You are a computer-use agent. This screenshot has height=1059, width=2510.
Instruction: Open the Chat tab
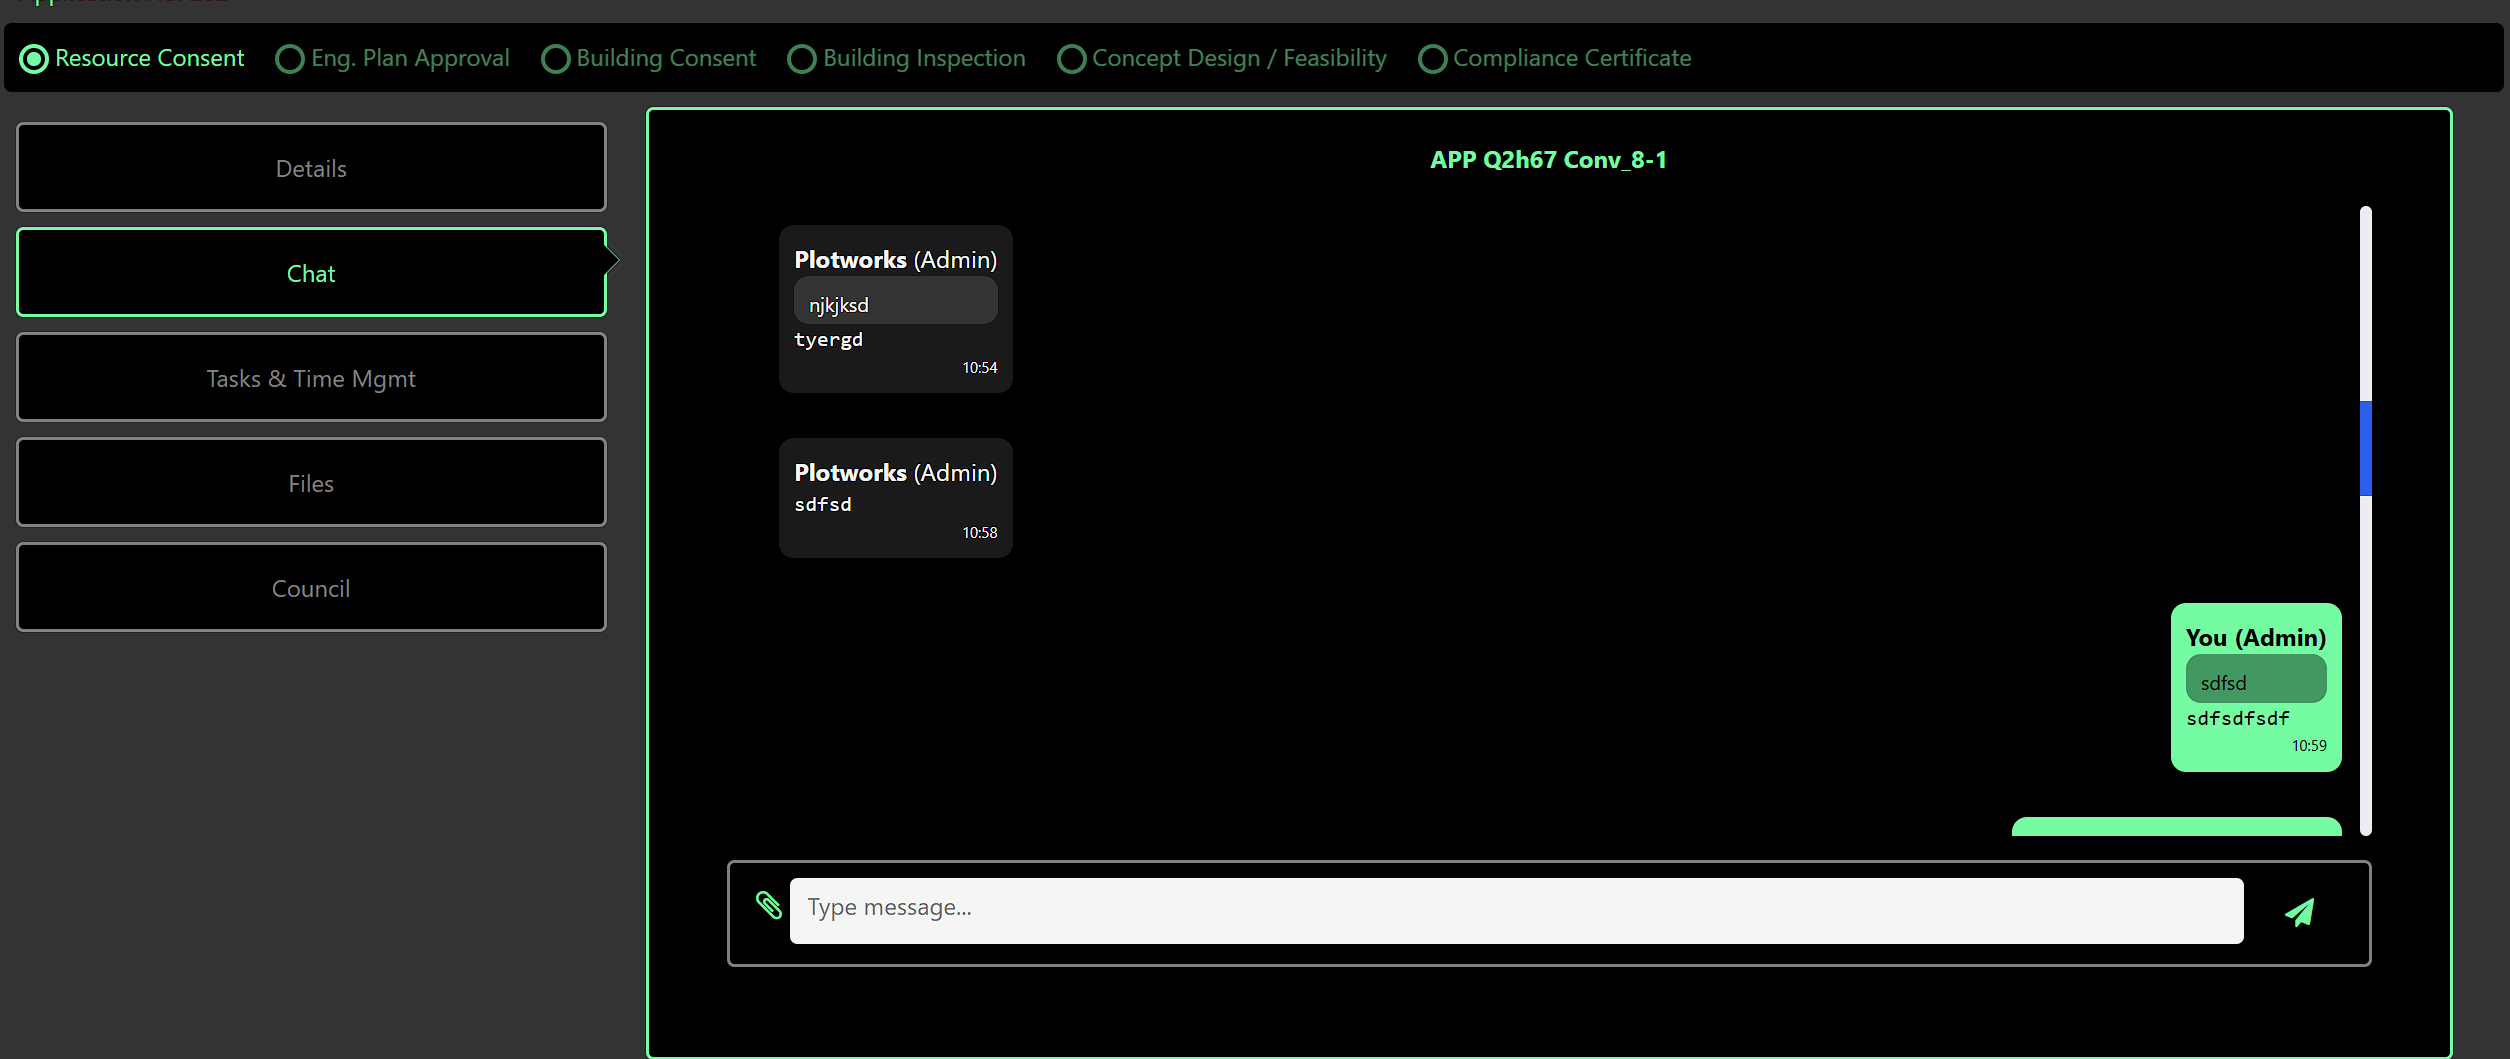(311, 273)
